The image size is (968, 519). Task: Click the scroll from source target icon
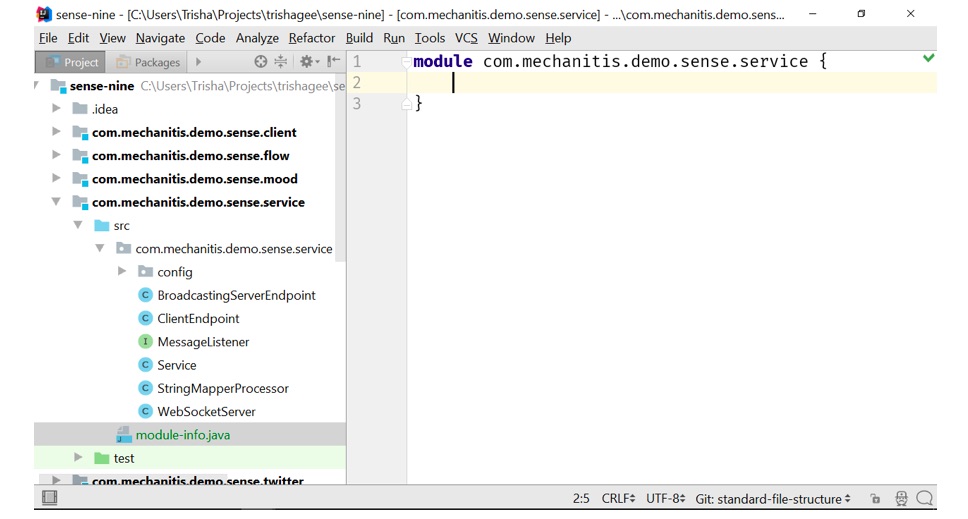point(261,61)
